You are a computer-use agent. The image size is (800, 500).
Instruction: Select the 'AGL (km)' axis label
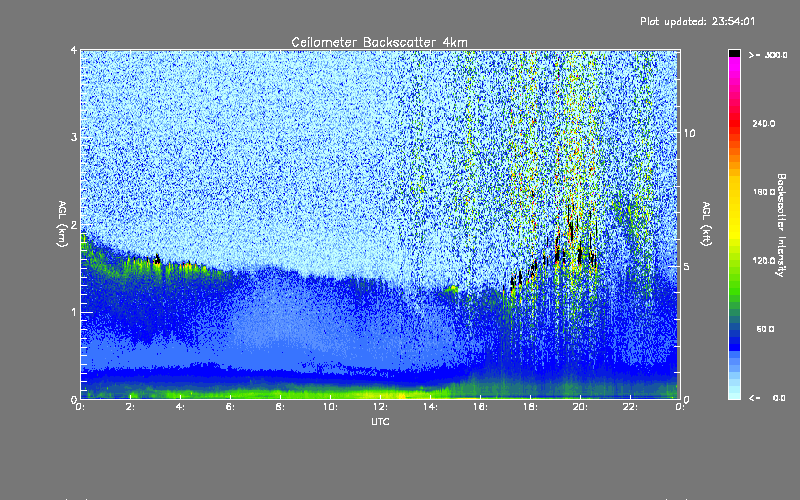click(x=62, y=224)
